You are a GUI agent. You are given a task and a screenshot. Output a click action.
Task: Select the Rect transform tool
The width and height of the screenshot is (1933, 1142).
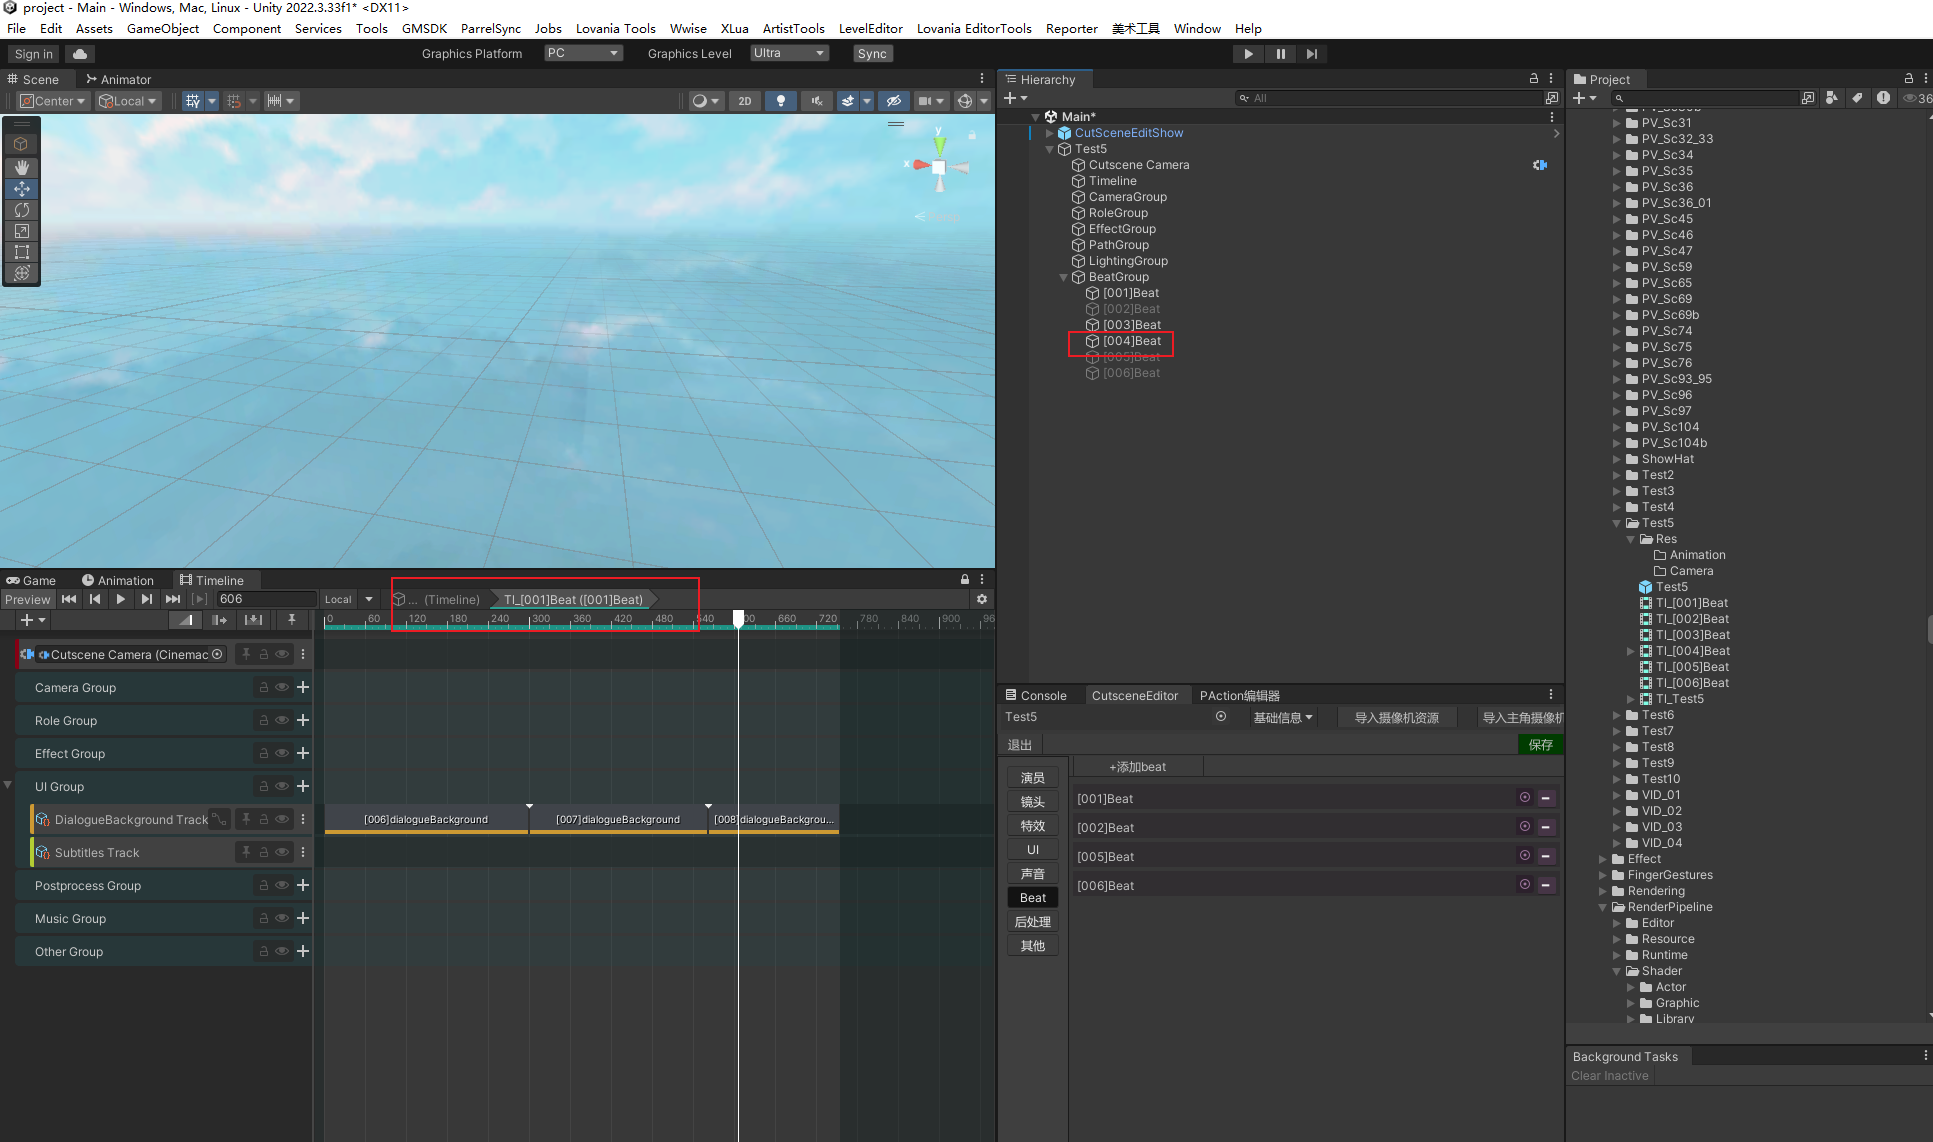pyautogui.click(x=21, y=252)
